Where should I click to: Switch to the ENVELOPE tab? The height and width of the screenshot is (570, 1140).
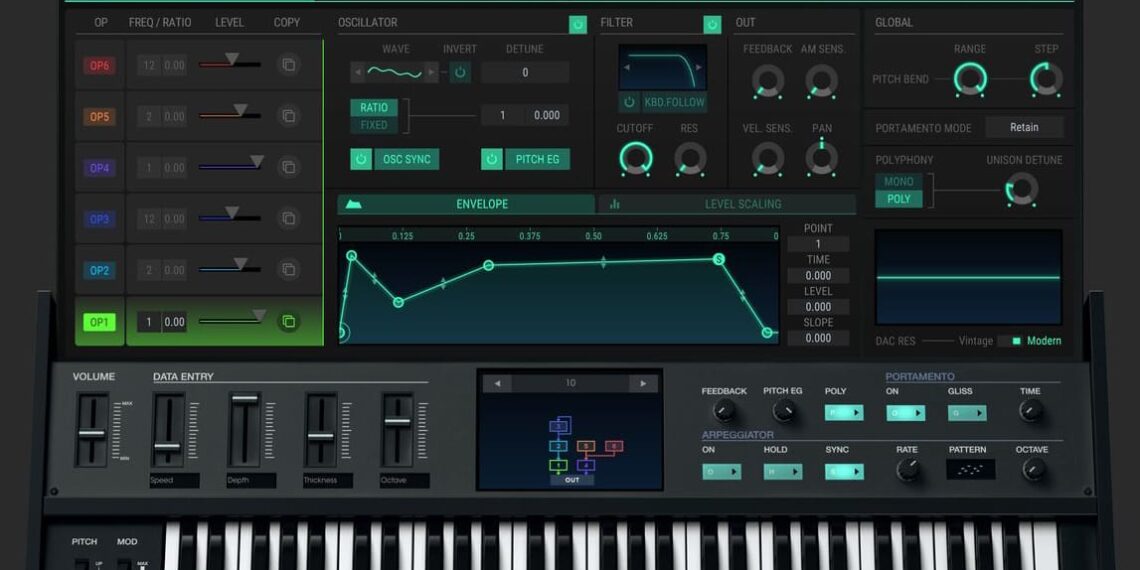[x=466, y=204]
